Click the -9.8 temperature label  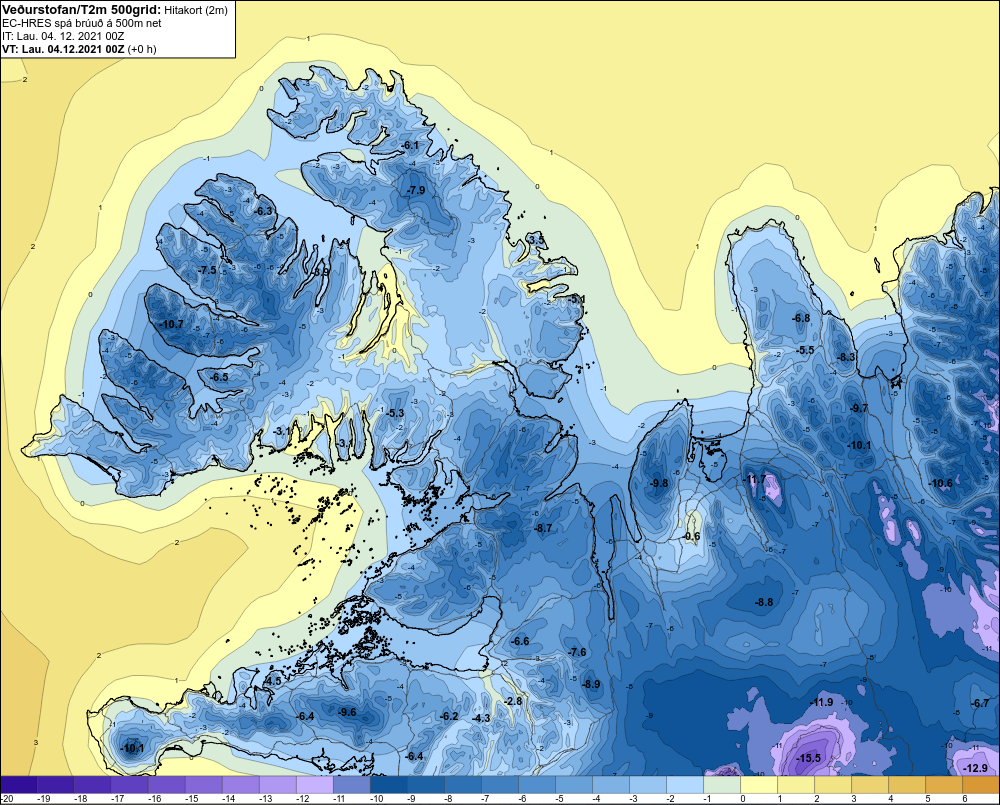(659, 483)
